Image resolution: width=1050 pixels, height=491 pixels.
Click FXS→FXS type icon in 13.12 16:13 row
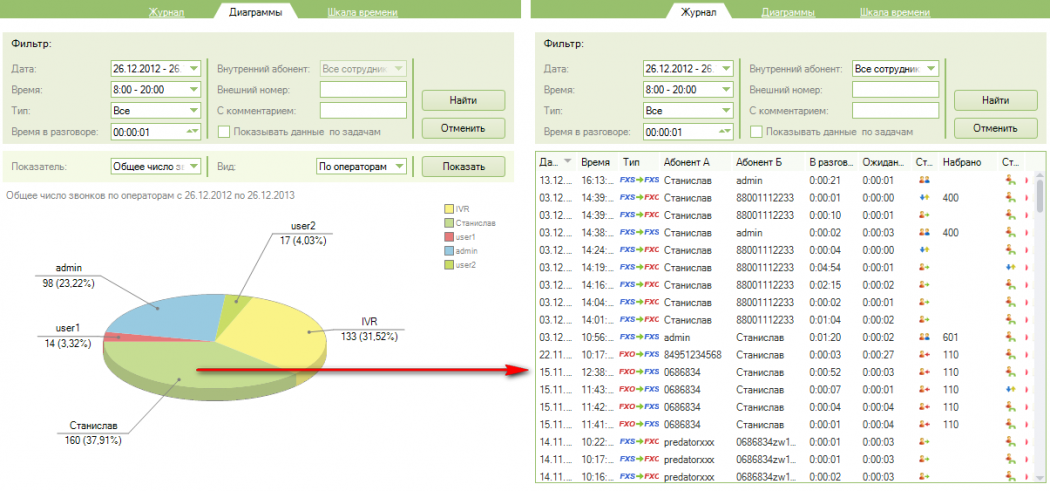coord(638,179)
